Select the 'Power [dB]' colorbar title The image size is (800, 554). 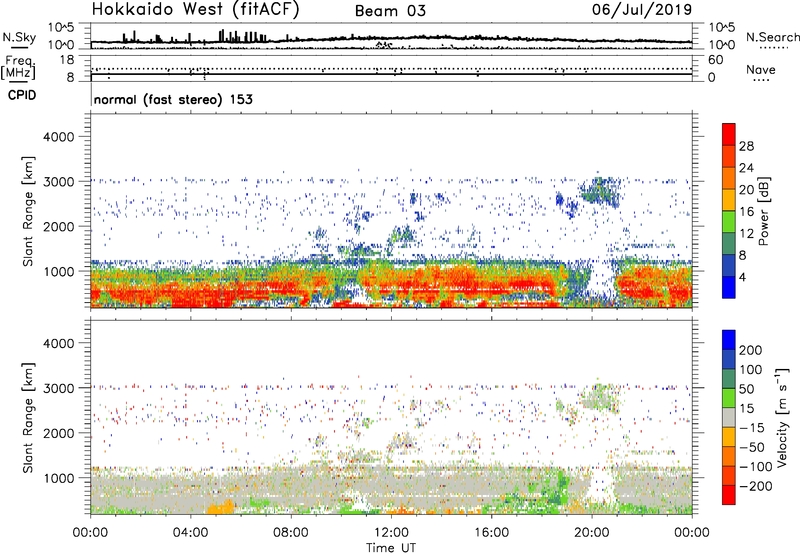click(763, 211)
